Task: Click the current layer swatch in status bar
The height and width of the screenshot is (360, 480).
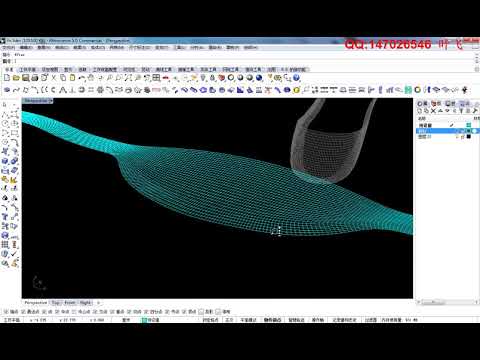Action: (x=144, y=320)
